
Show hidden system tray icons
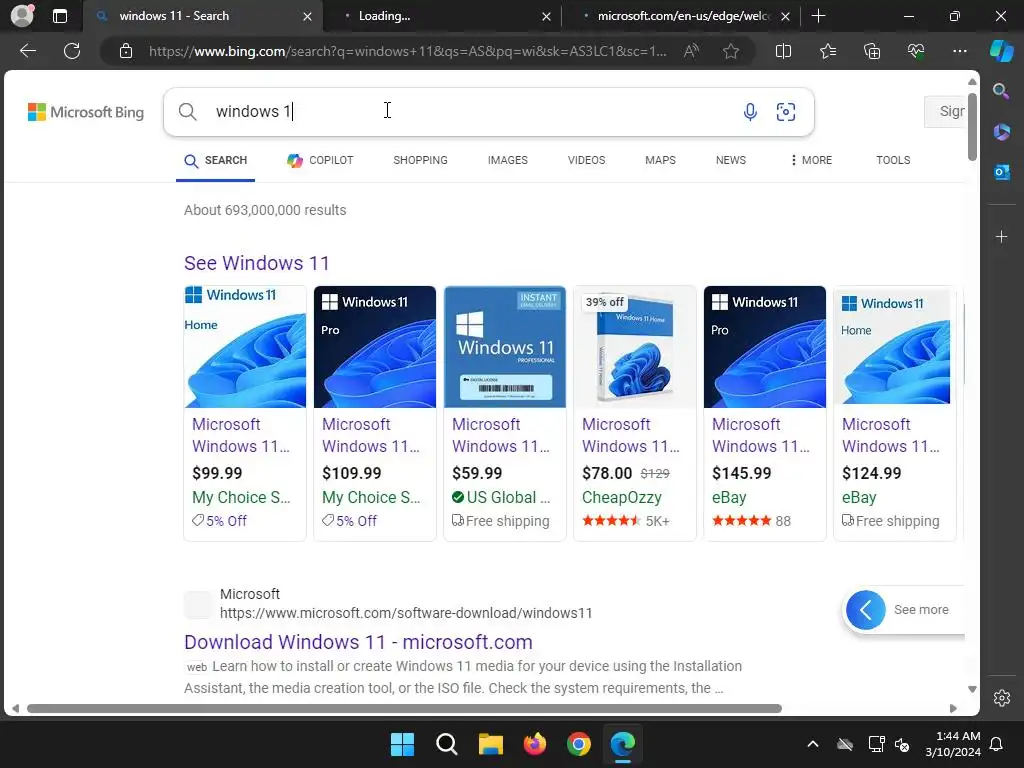[x=812, y=744]
